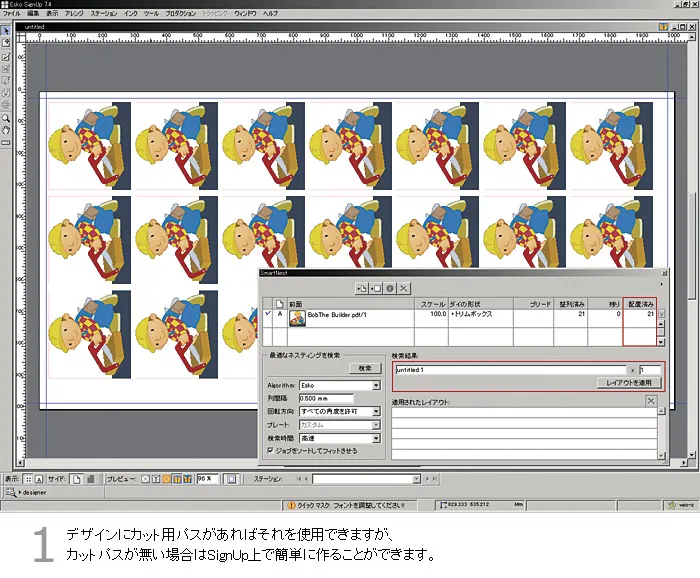Toggle the sort jobs and fit checkbox
Image resolution: width=700 pixels, height=578 pixels.
[x=270, y=451]
